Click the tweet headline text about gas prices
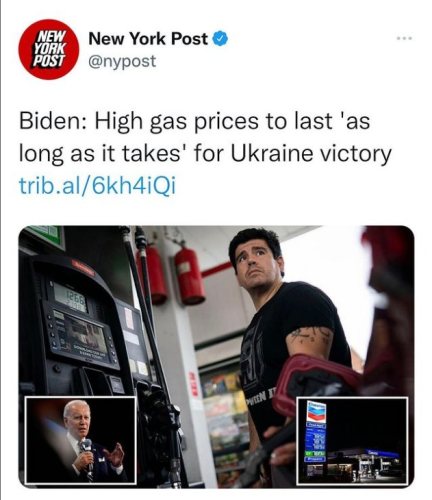 point(205,137)
